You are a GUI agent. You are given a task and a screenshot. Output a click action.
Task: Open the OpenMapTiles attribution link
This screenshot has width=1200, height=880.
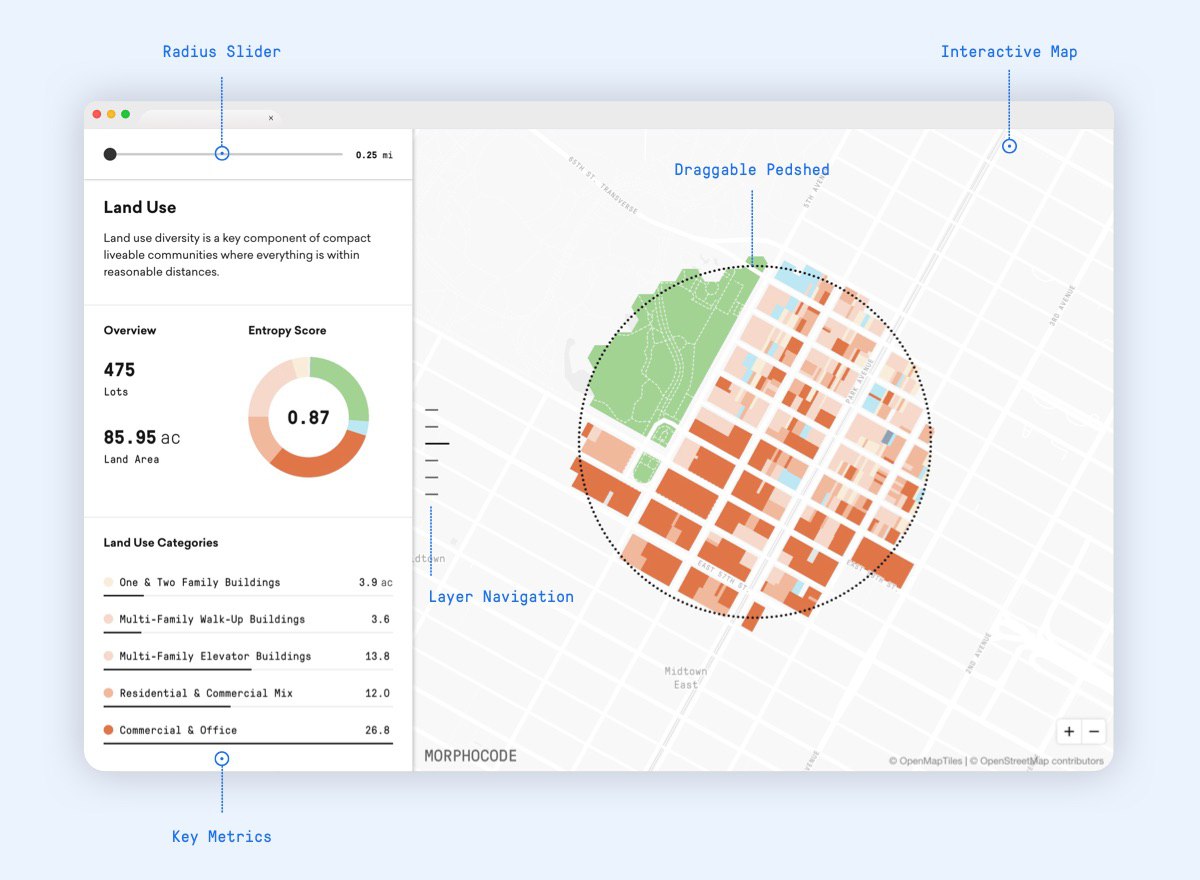click(x=926, y=761)
